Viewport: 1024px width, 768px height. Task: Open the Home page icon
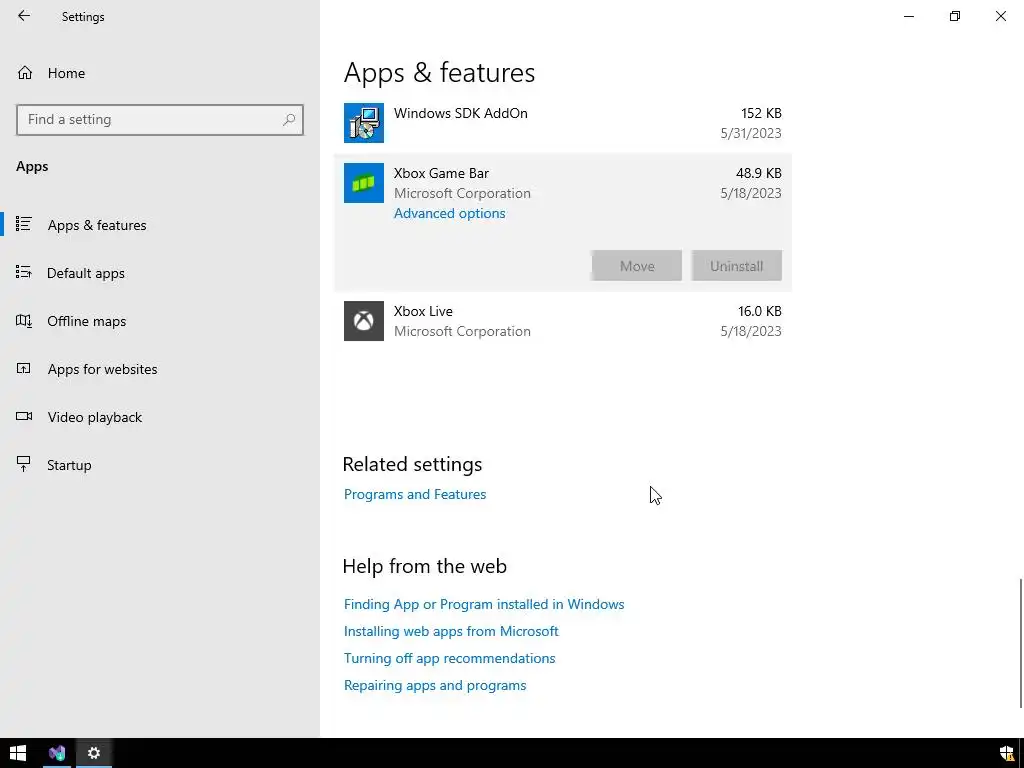25,72
